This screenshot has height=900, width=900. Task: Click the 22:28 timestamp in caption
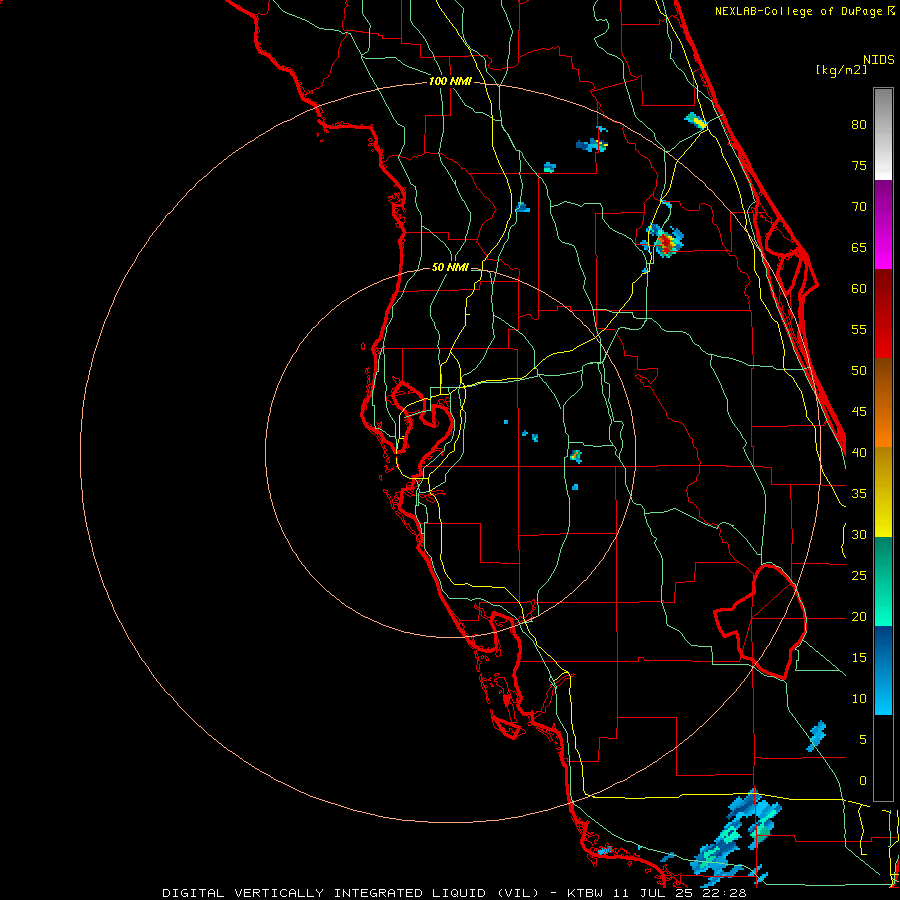726,893
